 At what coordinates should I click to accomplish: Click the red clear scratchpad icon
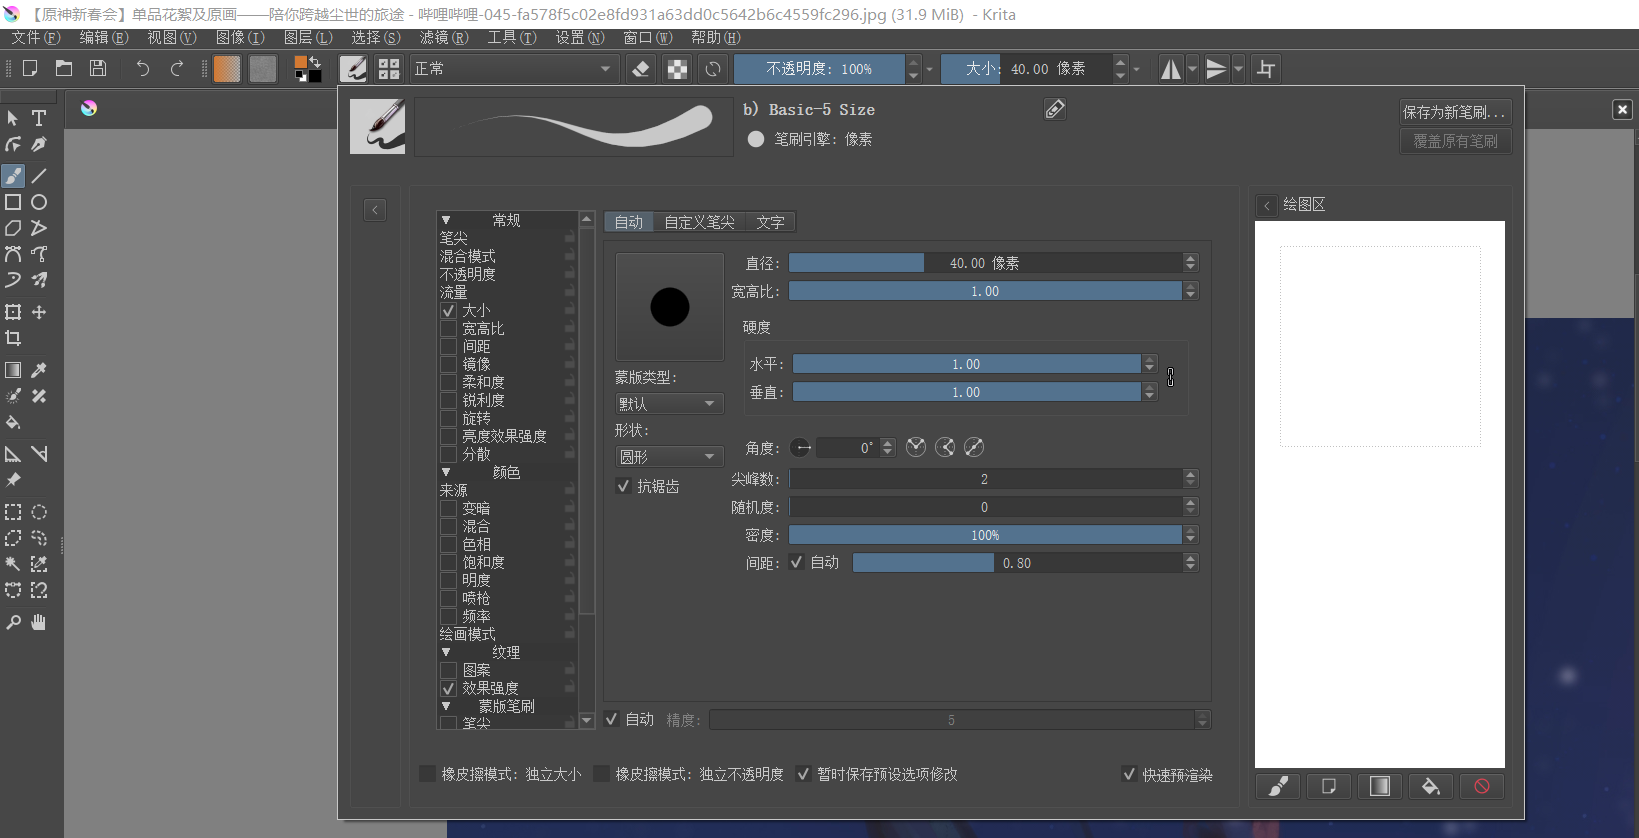tap(1481, 786)
